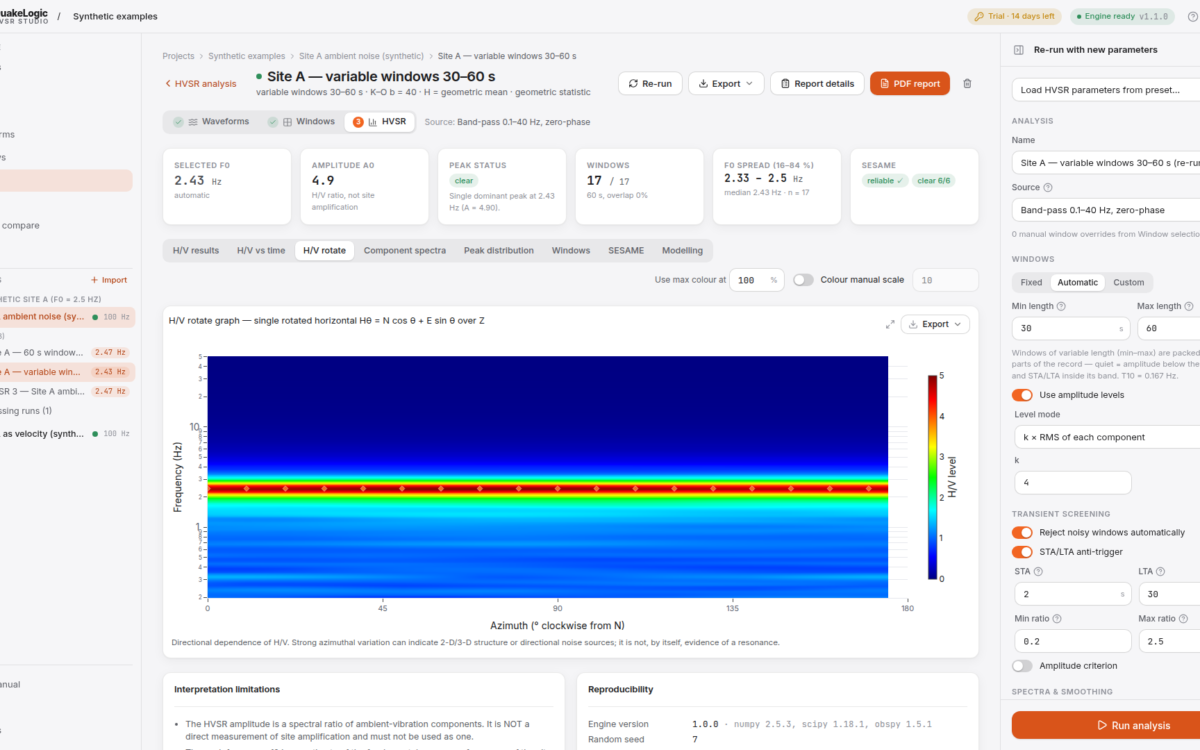Show help for Min ratio

[x=1057, y=619]
